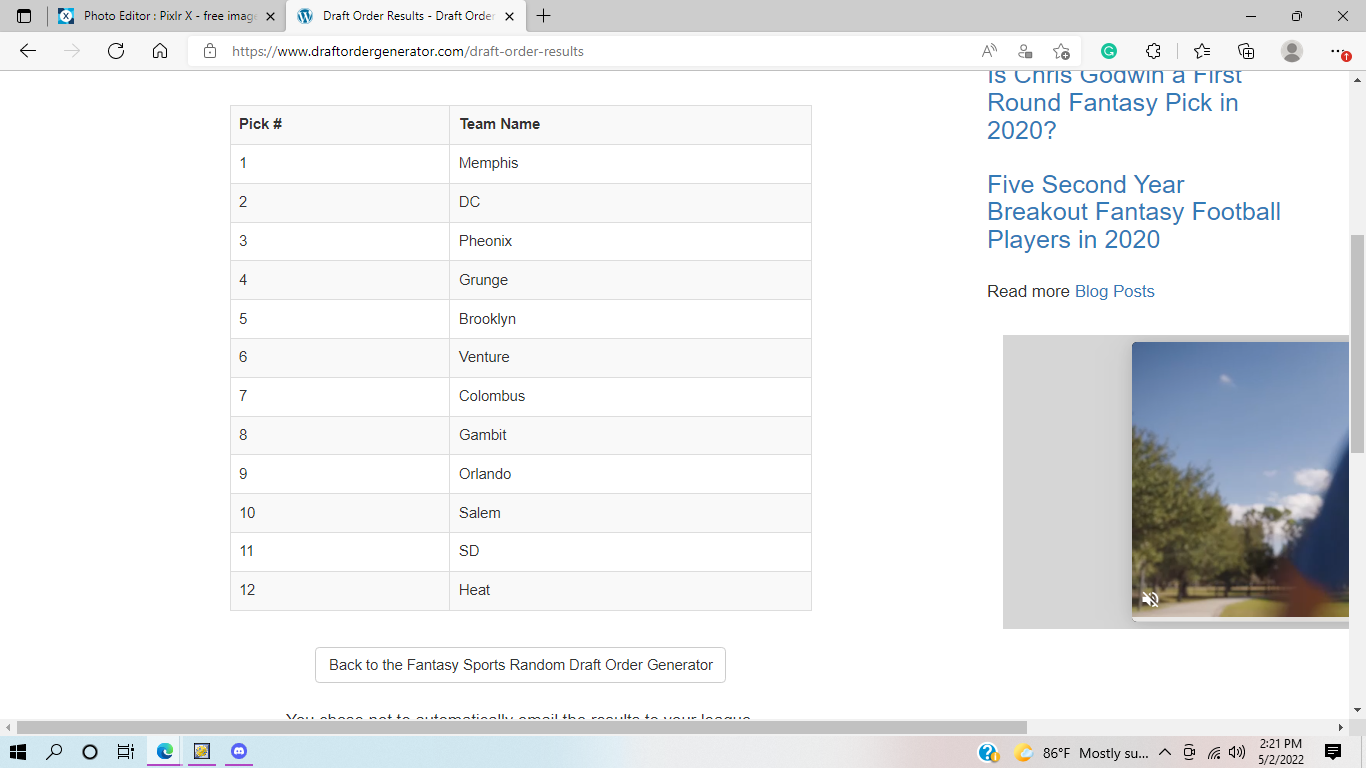Click the back navigation arrow
The image size is (1366, 768).
click(28, 51)
